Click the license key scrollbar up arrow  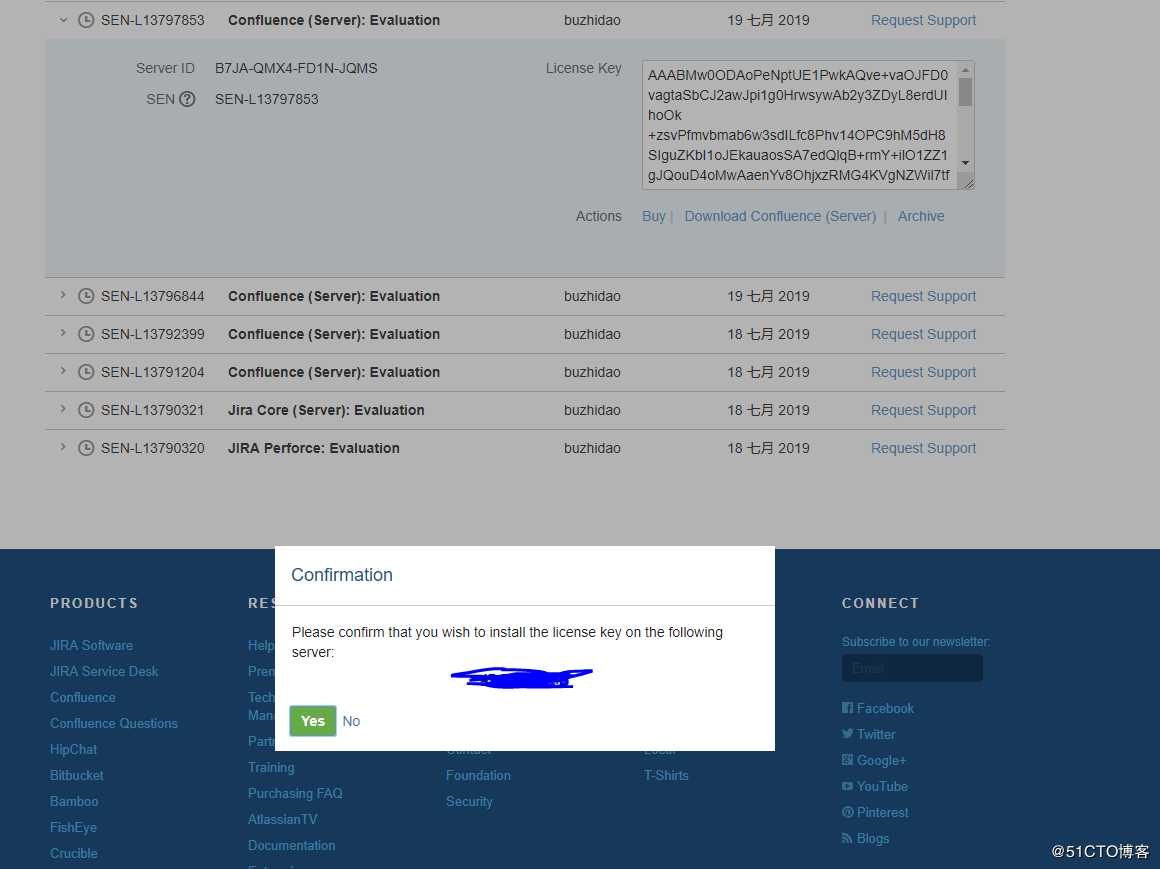tap(965, 70)
